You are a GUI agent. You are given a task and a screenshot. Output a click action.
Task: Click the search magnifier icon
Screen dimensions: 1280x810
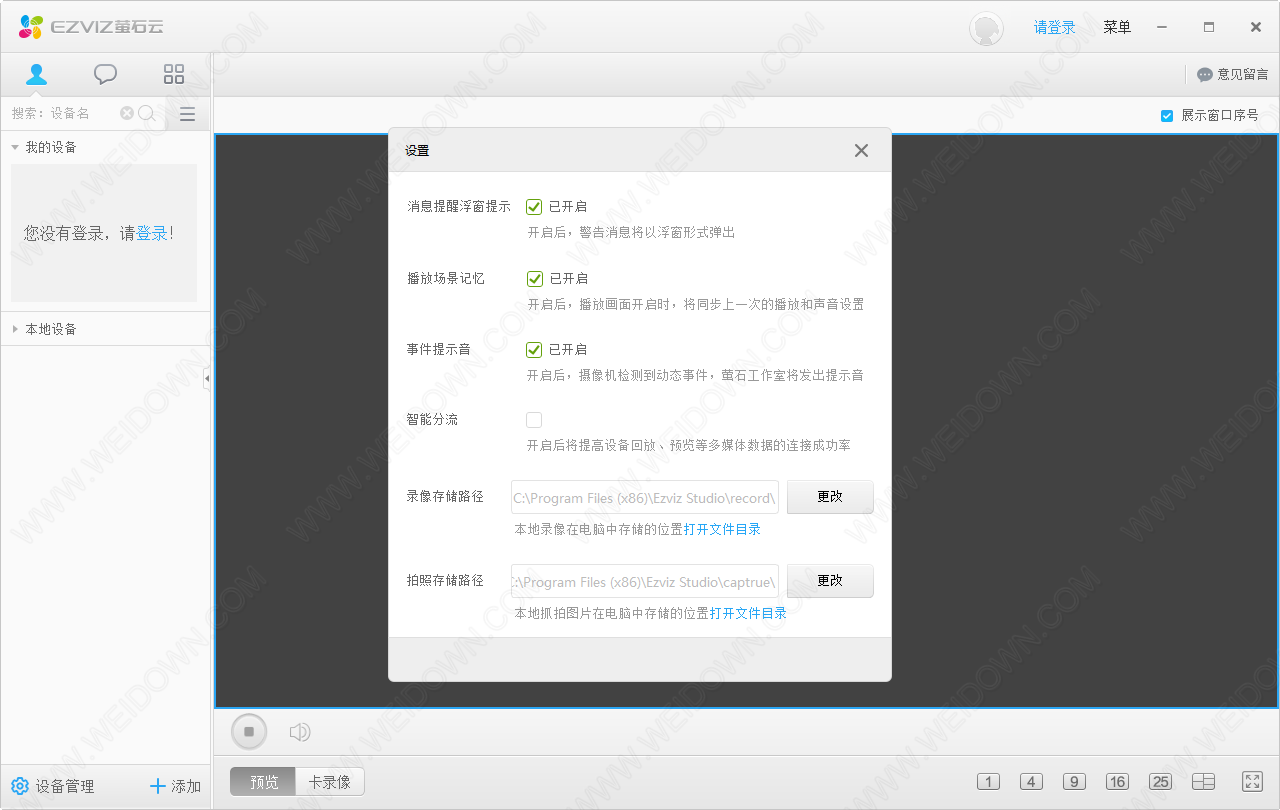click(146, 113)
